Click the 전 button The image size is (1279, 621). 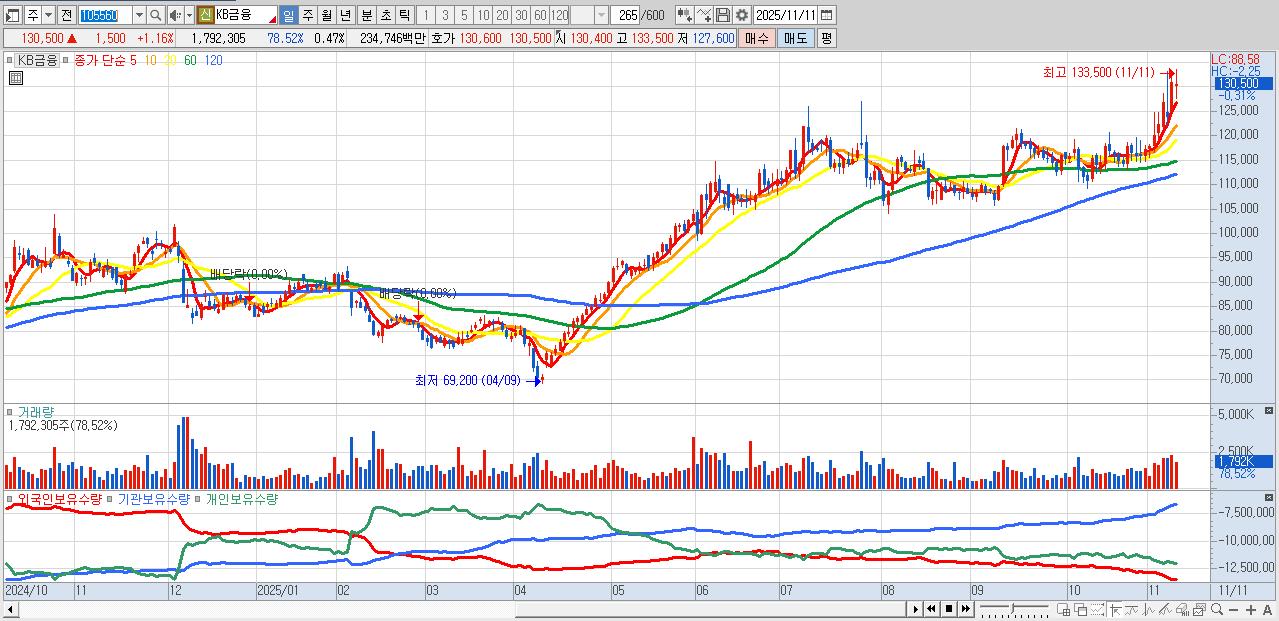pos(66,16)
